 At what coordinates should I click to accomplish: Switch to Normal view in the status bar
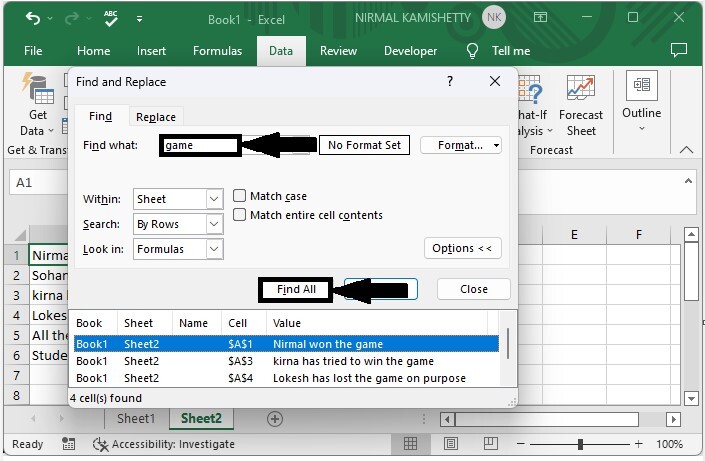[410, 444]
